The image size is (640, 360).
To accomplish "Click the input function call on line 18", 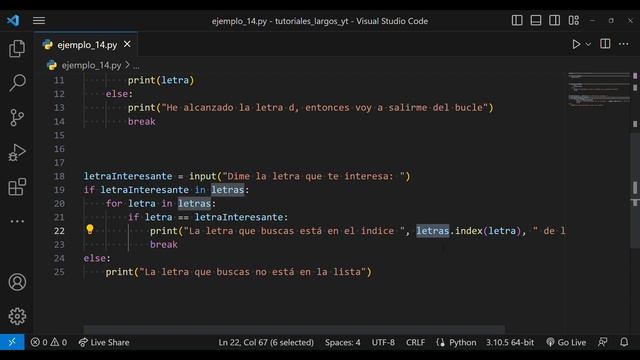I will tap(202, 176).
